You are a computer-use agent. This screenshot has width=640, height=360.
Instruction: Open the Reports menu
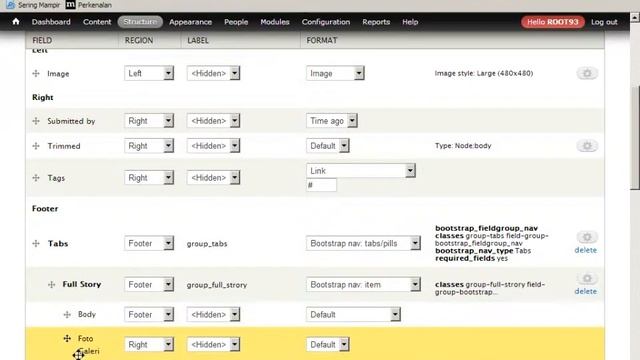tap(376, 22)
